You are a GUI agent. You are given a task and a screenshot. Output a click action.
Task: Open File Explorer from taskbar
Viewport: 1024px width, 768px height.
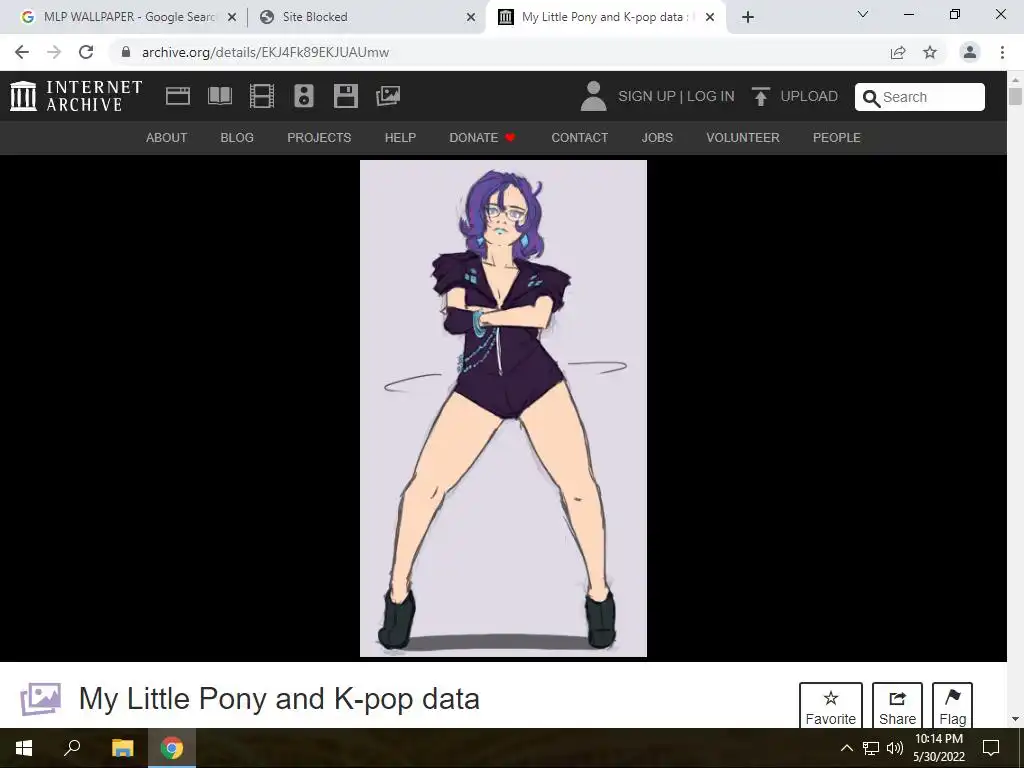click(122, 748)
